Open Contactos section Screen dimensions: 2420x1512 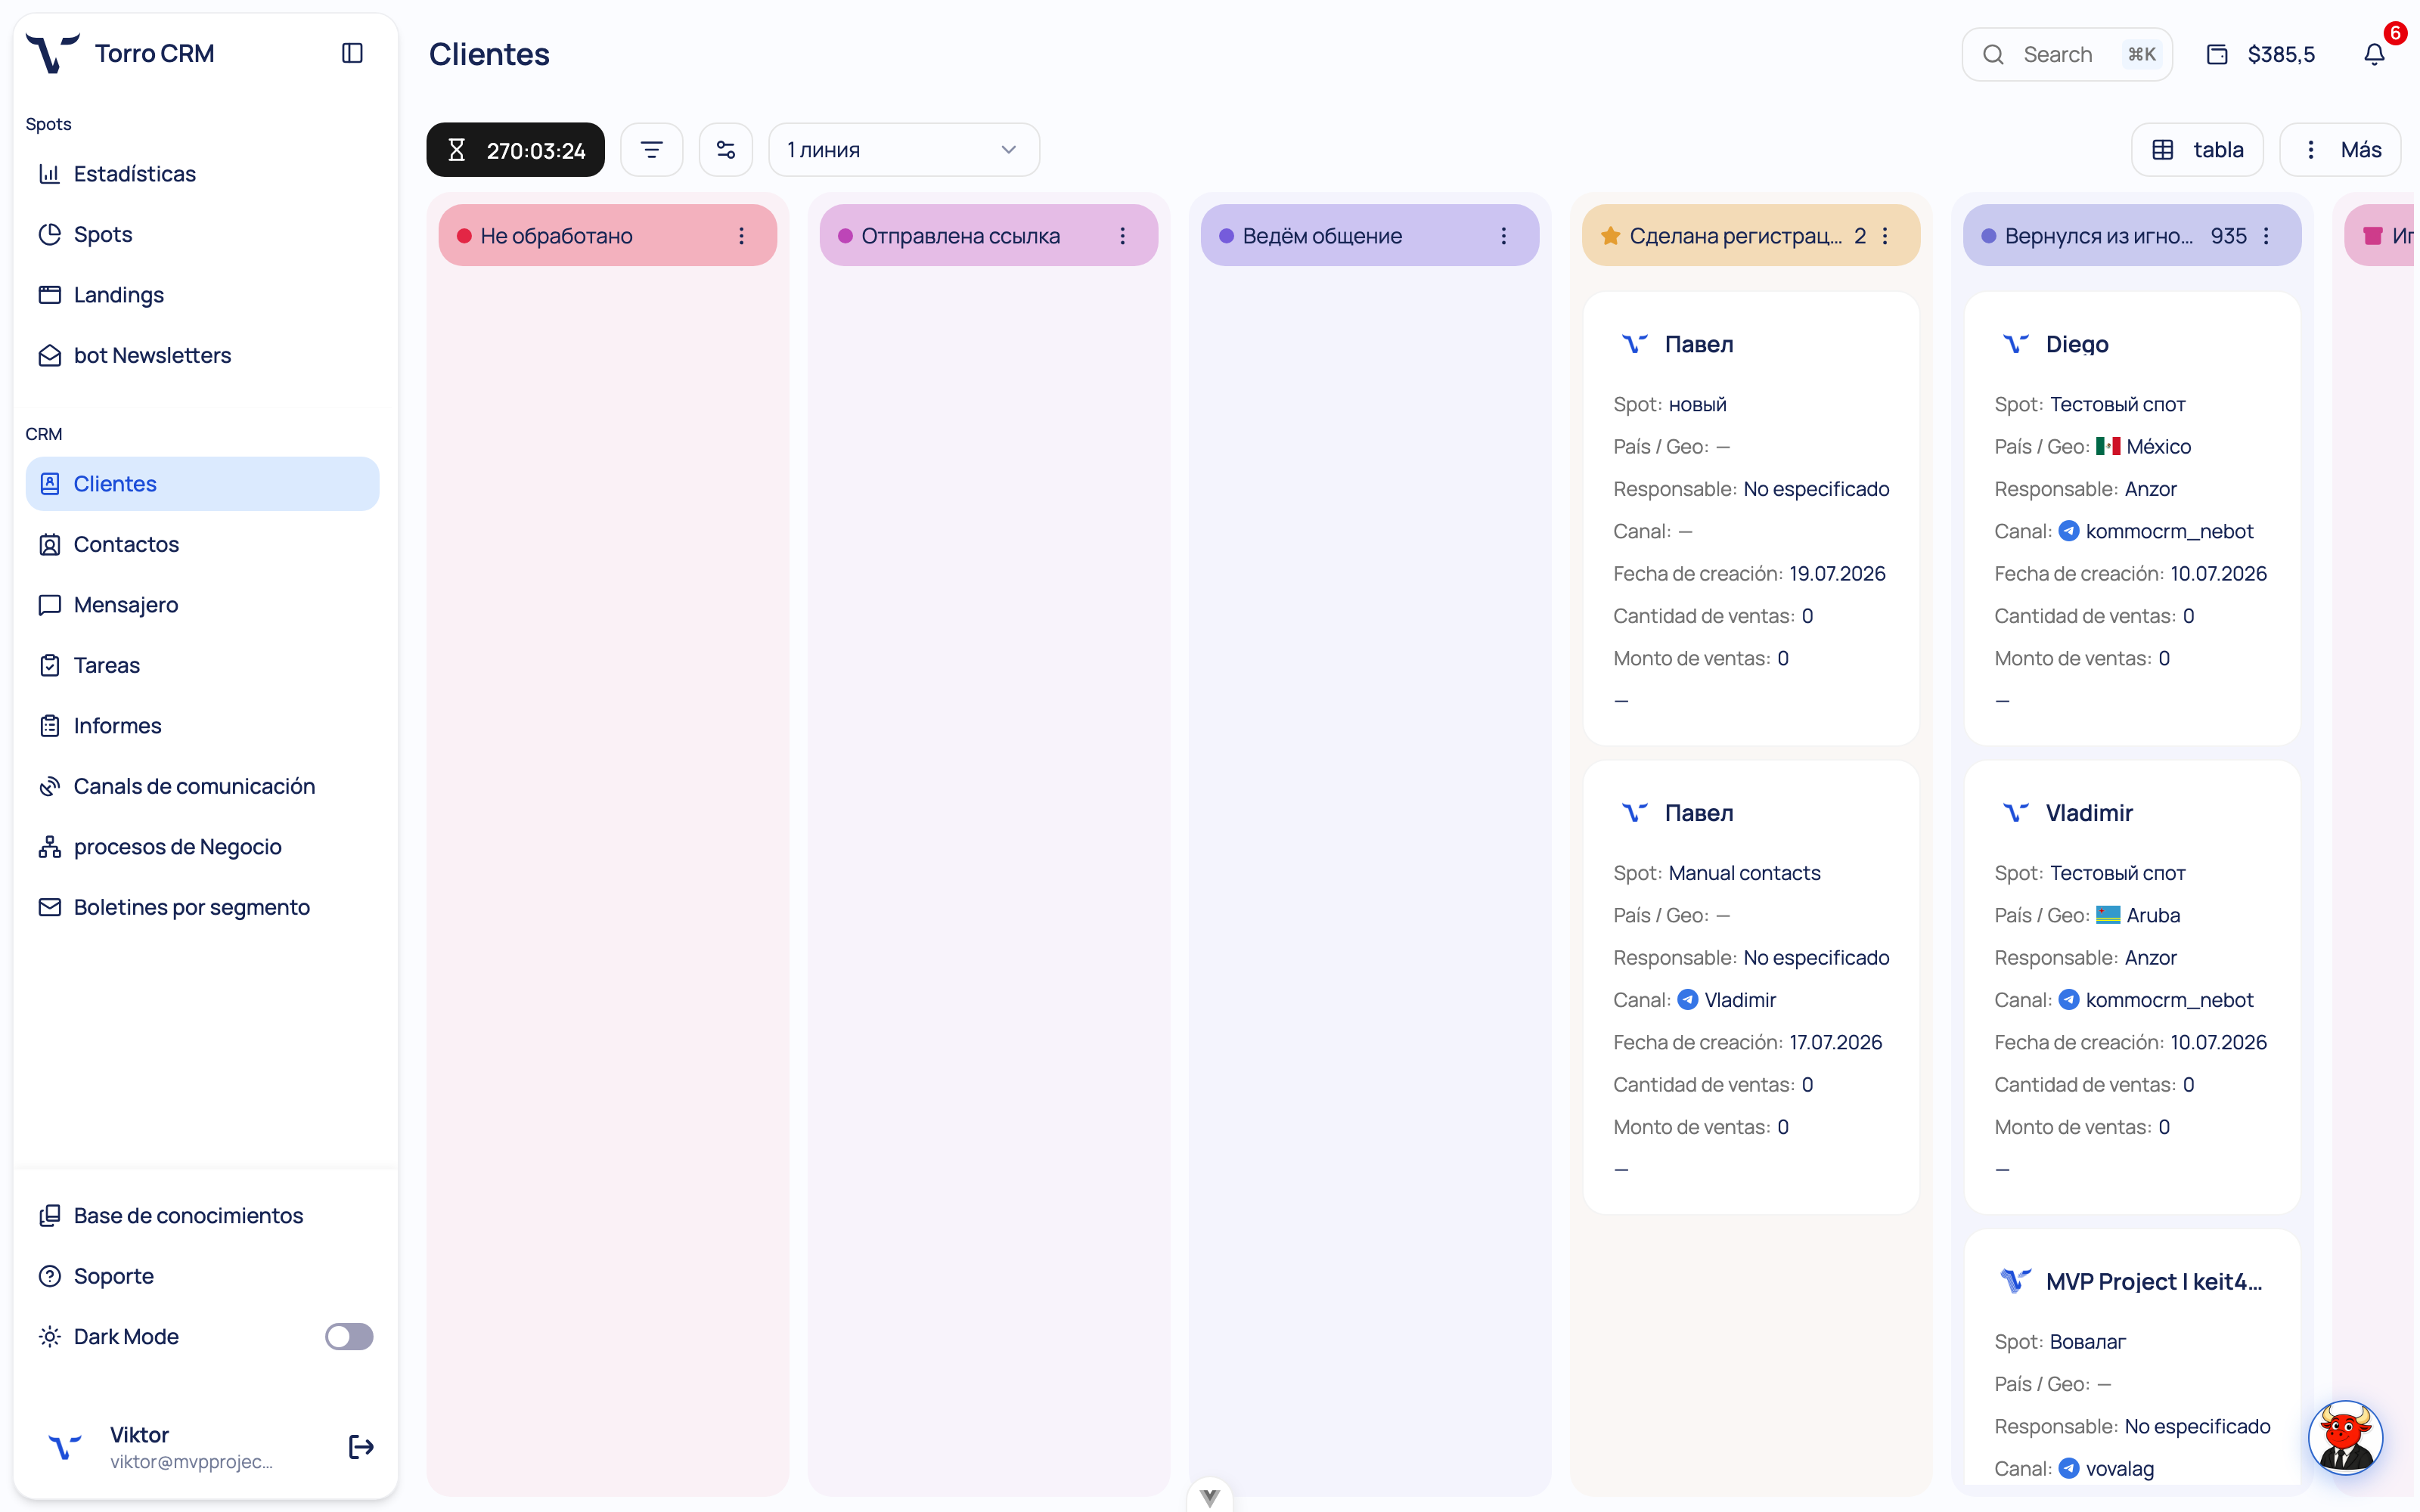pos(202,544)
